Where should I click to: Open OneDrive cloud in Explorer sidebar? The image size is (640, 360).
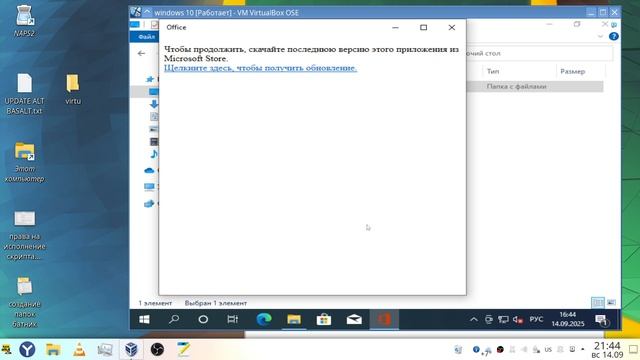coord(149,171)
